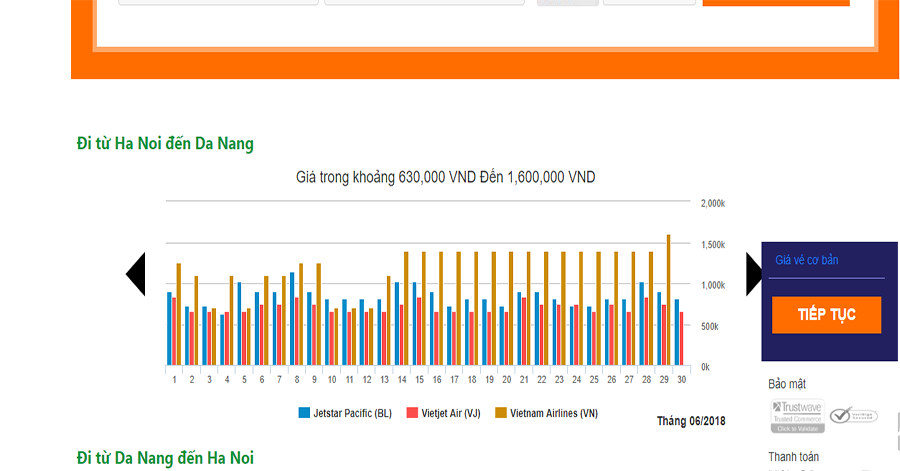Click the next month right arrow
The width and height of the screenshot is (900, 471).
pyautogui.click(x=754, y=274)
